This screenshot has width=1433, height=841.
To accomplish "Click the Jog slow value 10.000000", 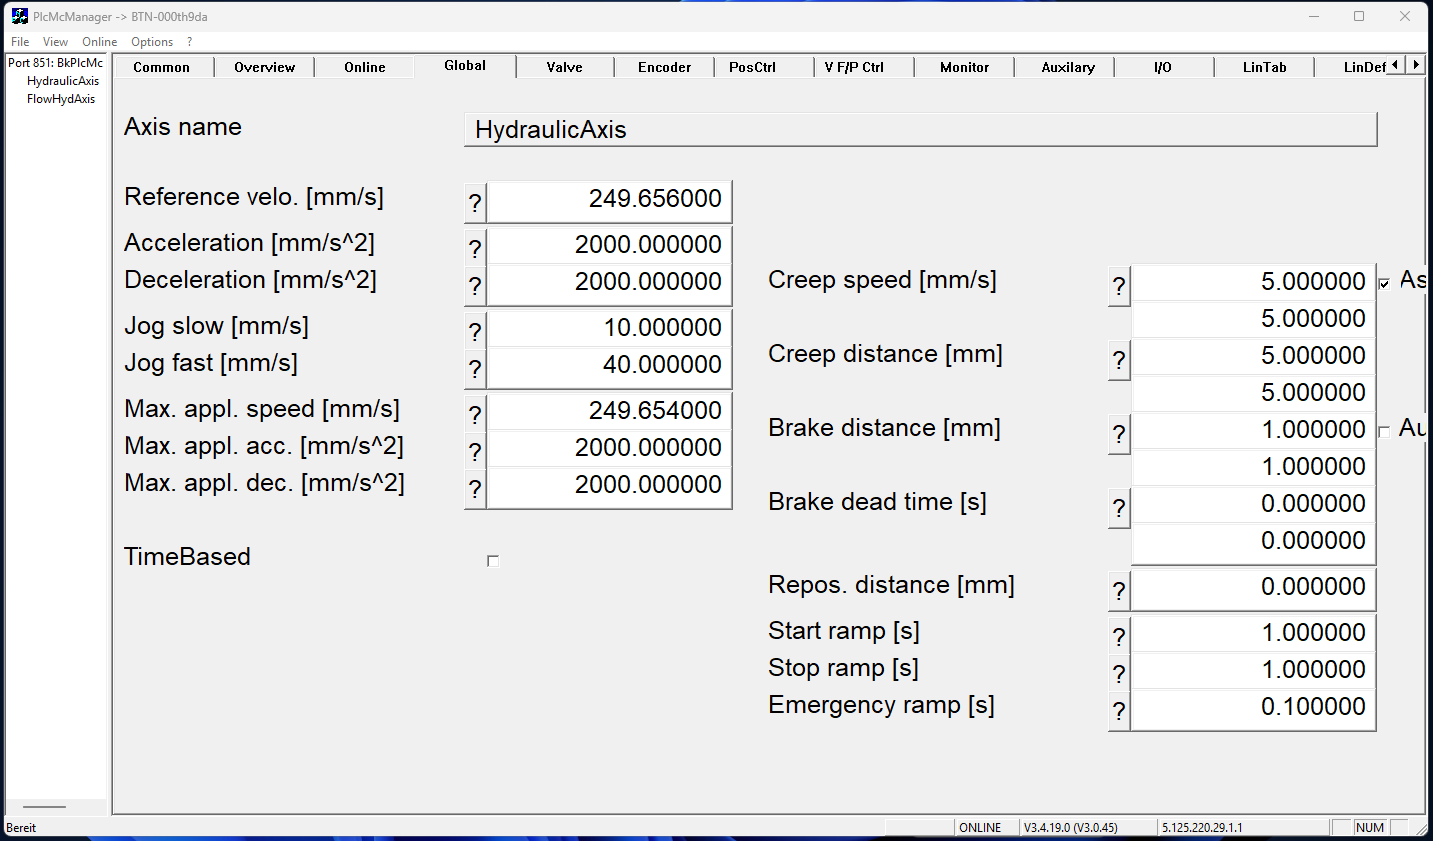I will click(609, 328).
